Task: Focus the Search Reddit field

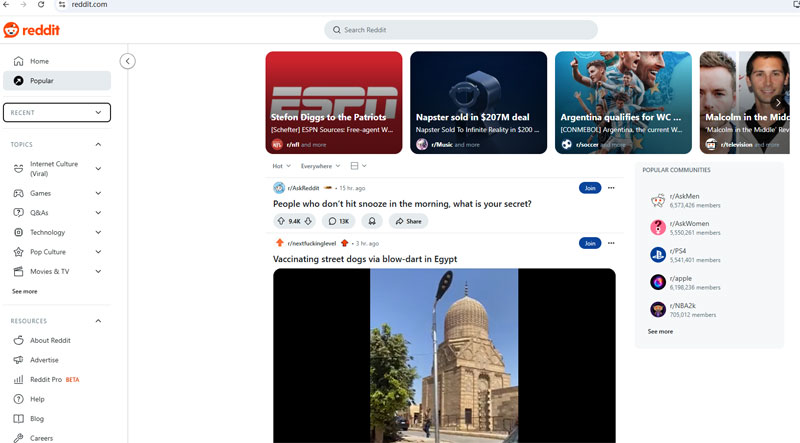Action: [x=461, y=30]
